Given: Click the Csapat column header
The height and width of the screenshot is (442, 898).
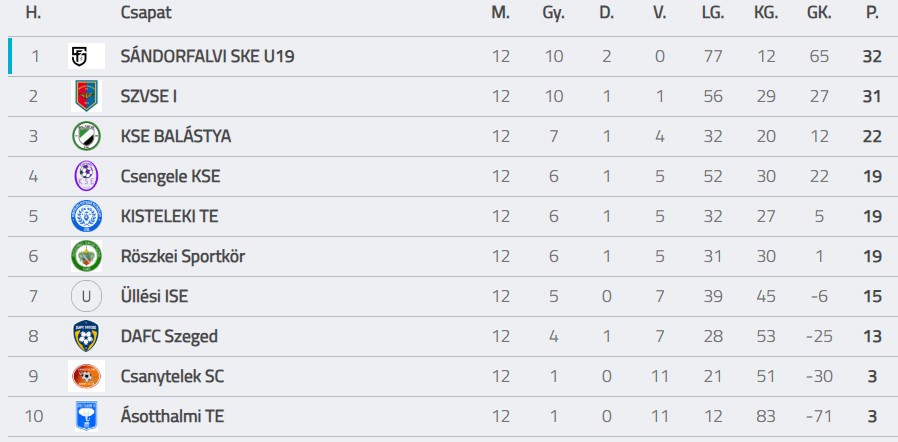Looking at the screenshot, I should click(144, 13).
